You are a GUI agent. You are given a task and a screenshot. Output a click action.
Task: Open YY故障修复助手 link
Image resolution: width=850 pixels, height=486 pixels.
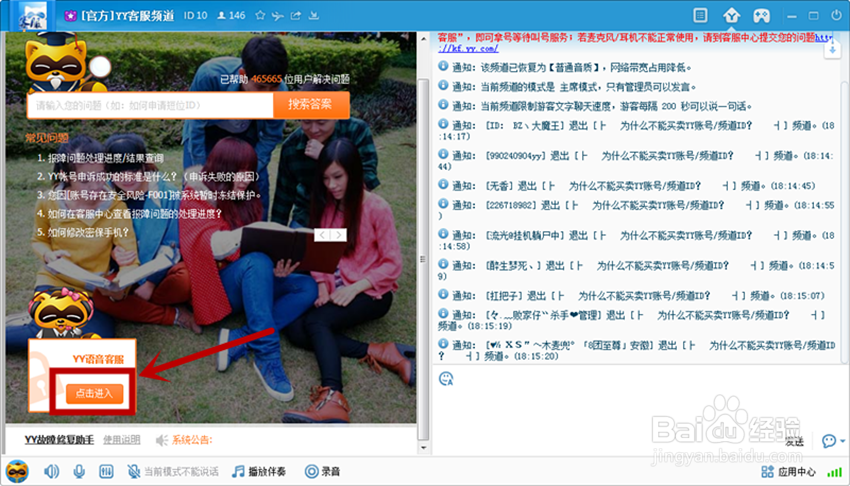point(59,439)
